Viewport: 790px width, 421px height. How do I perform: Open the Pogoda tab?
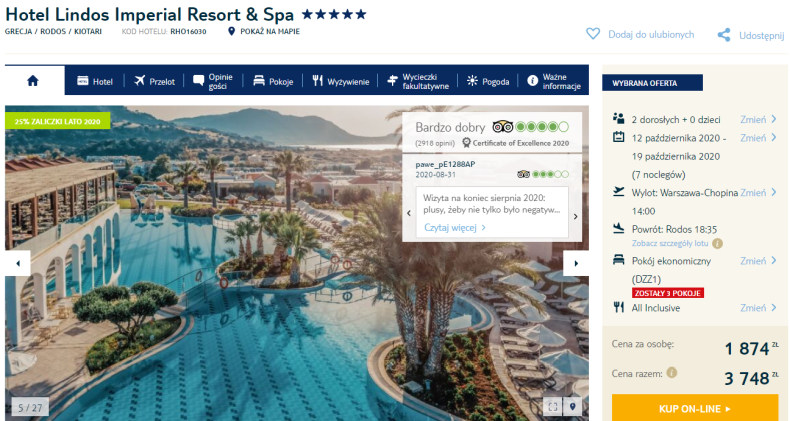[488, 81]
